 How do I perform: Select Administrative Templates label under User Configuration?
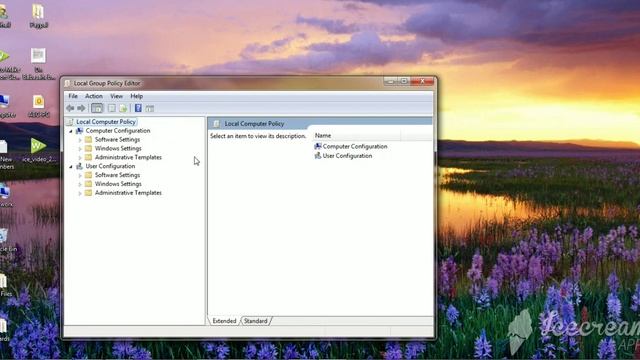[x=128, y=193]
